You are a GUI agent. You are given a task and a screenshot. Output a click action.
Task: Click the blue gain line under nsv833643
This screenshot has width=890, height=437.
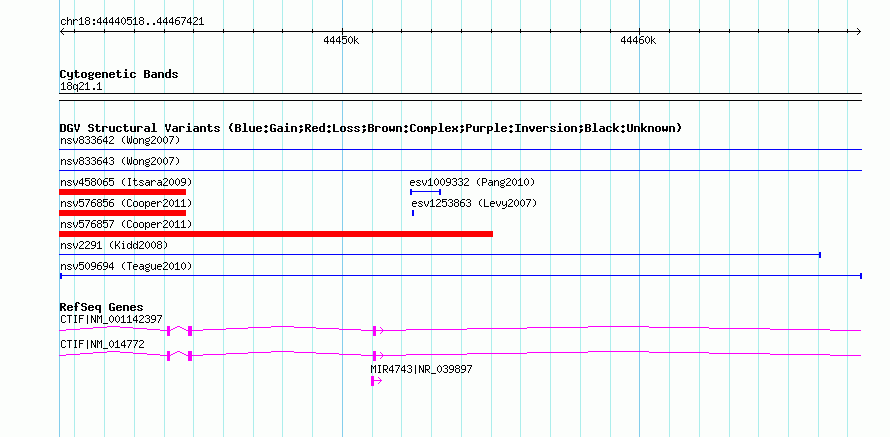pos(460,170)
